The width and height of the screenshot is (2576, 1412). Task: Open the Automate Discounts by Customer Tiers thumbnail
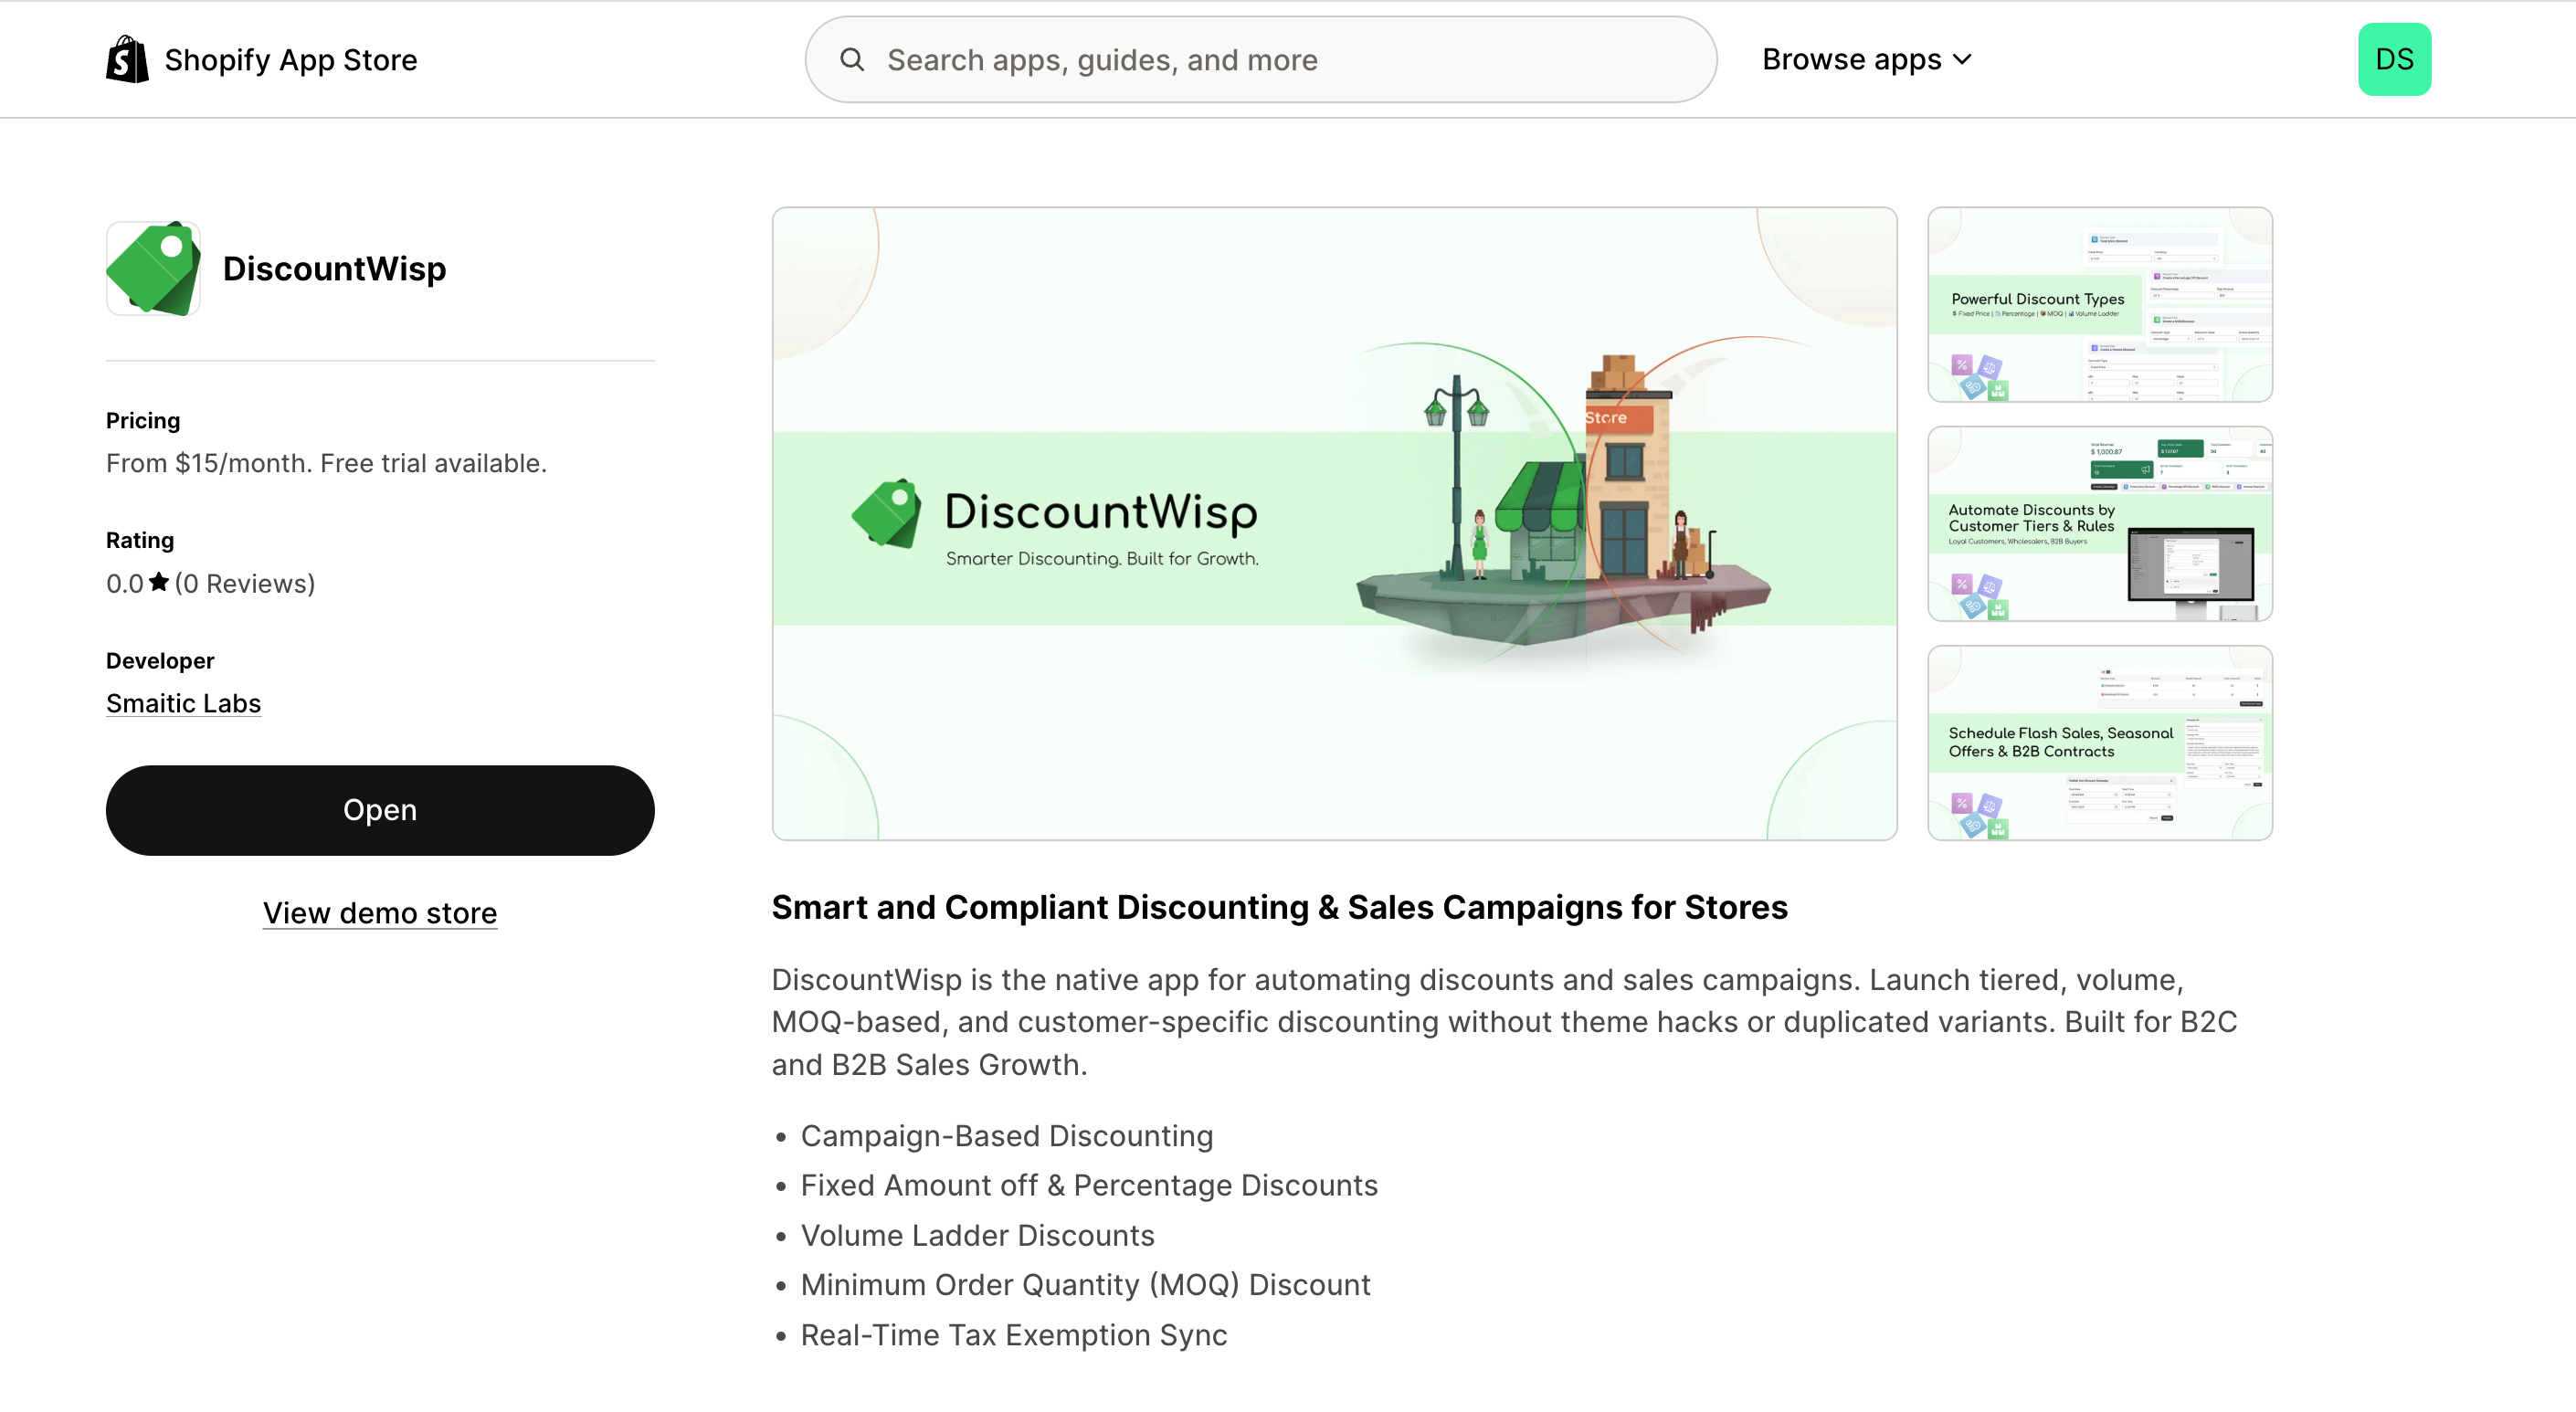click(2099, 524)
